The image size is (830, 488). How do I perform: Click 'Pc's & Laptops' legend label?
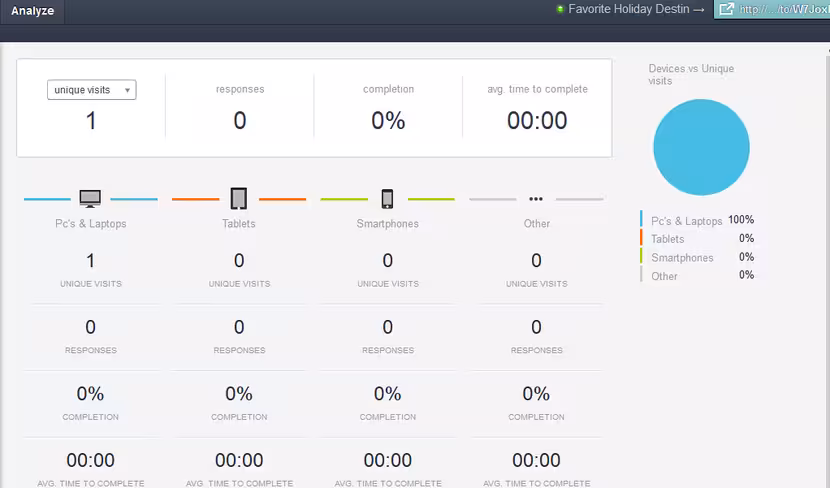[x=687, y=221]
